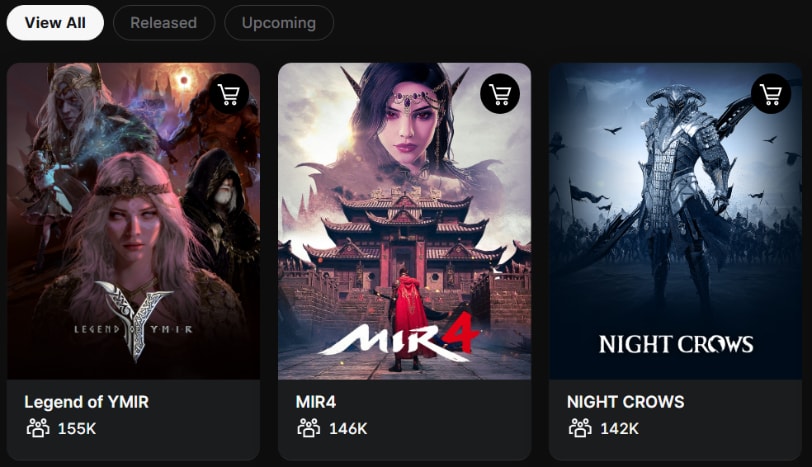The image size is (812, 467).
Task: Open the MIR4 cover artwork
Action: (x=404, y=221)
